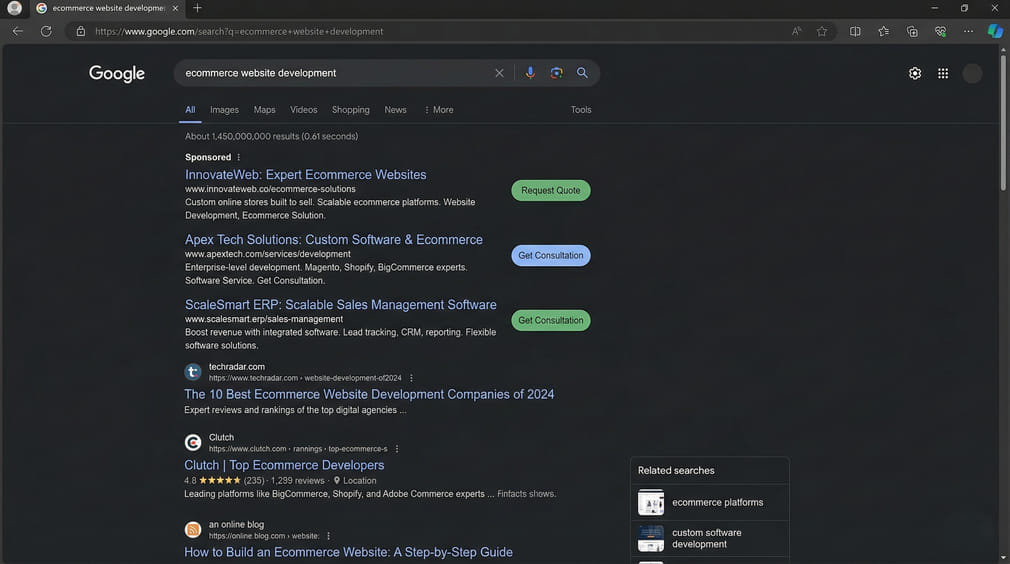Search by image with Lens icon

(557, 73)
